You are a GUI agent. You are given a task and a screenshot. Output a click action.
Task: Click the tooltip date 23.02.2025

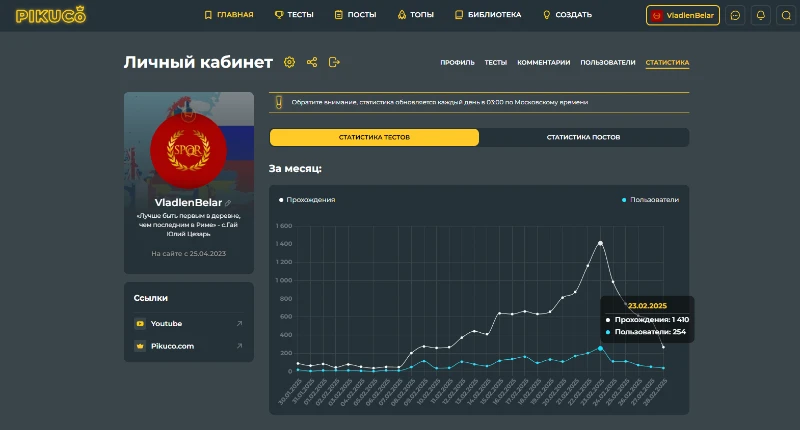click(647, 306)
